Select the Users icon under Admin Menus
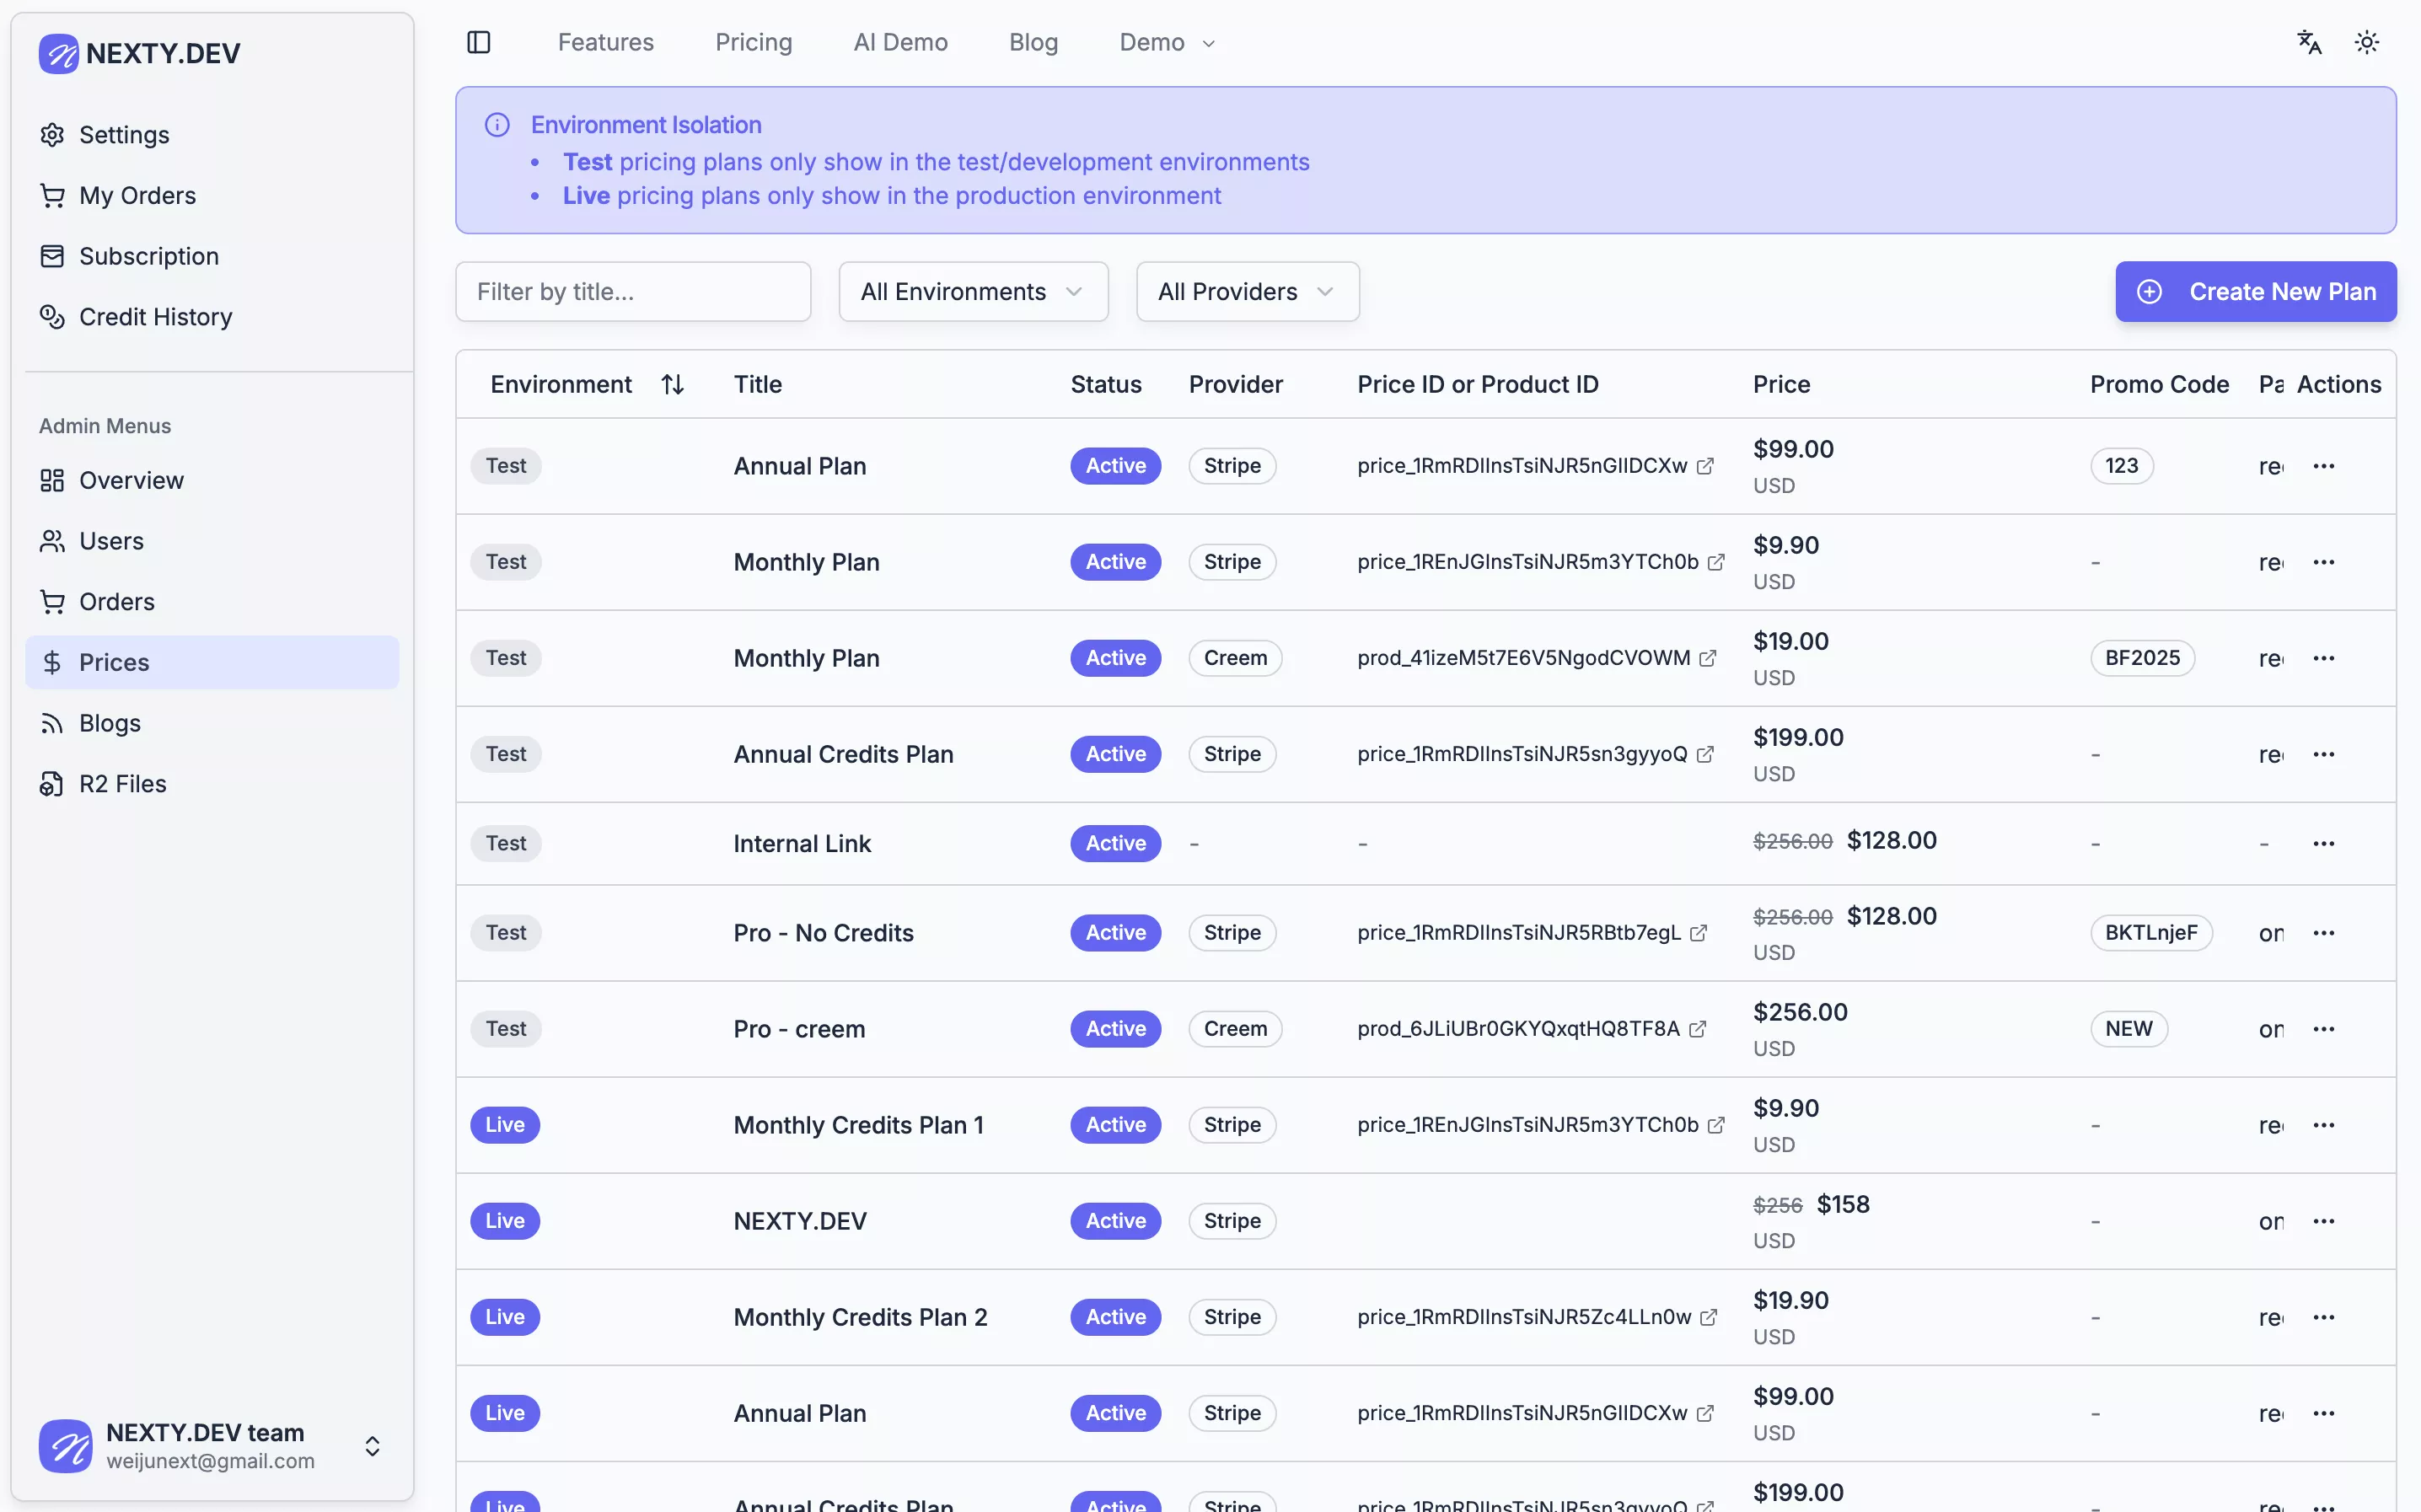This screenshot has height=1512, width=2421. pyautogui.click(x=52, y=541)
